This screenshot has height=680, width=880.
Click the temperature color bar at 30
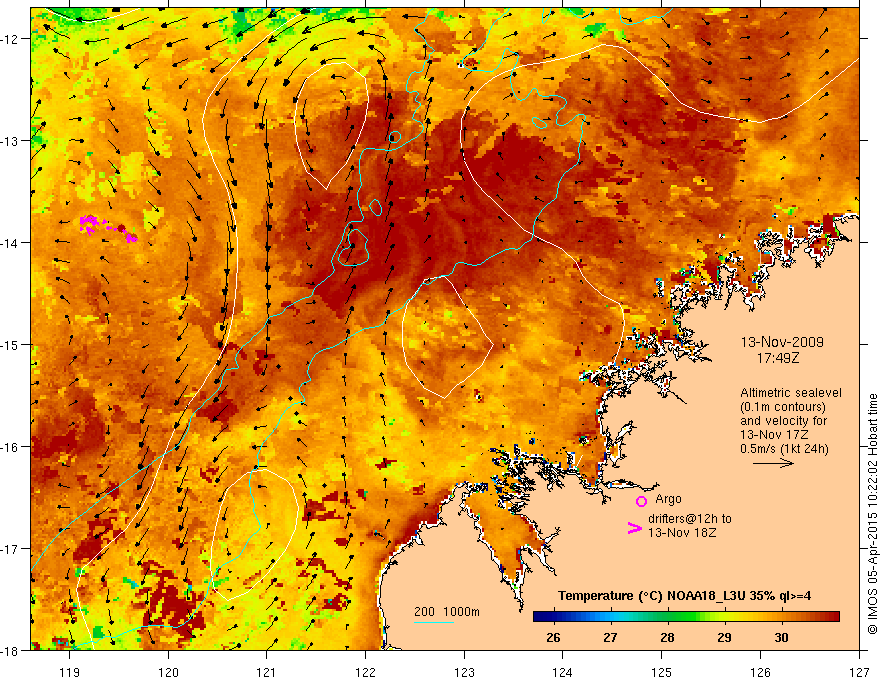click(781, 617)
